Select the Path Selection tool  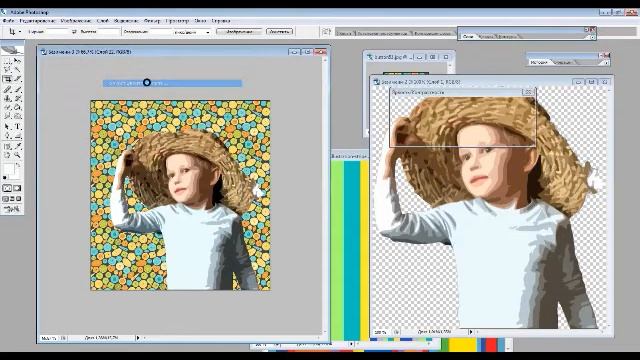(7, 127)
